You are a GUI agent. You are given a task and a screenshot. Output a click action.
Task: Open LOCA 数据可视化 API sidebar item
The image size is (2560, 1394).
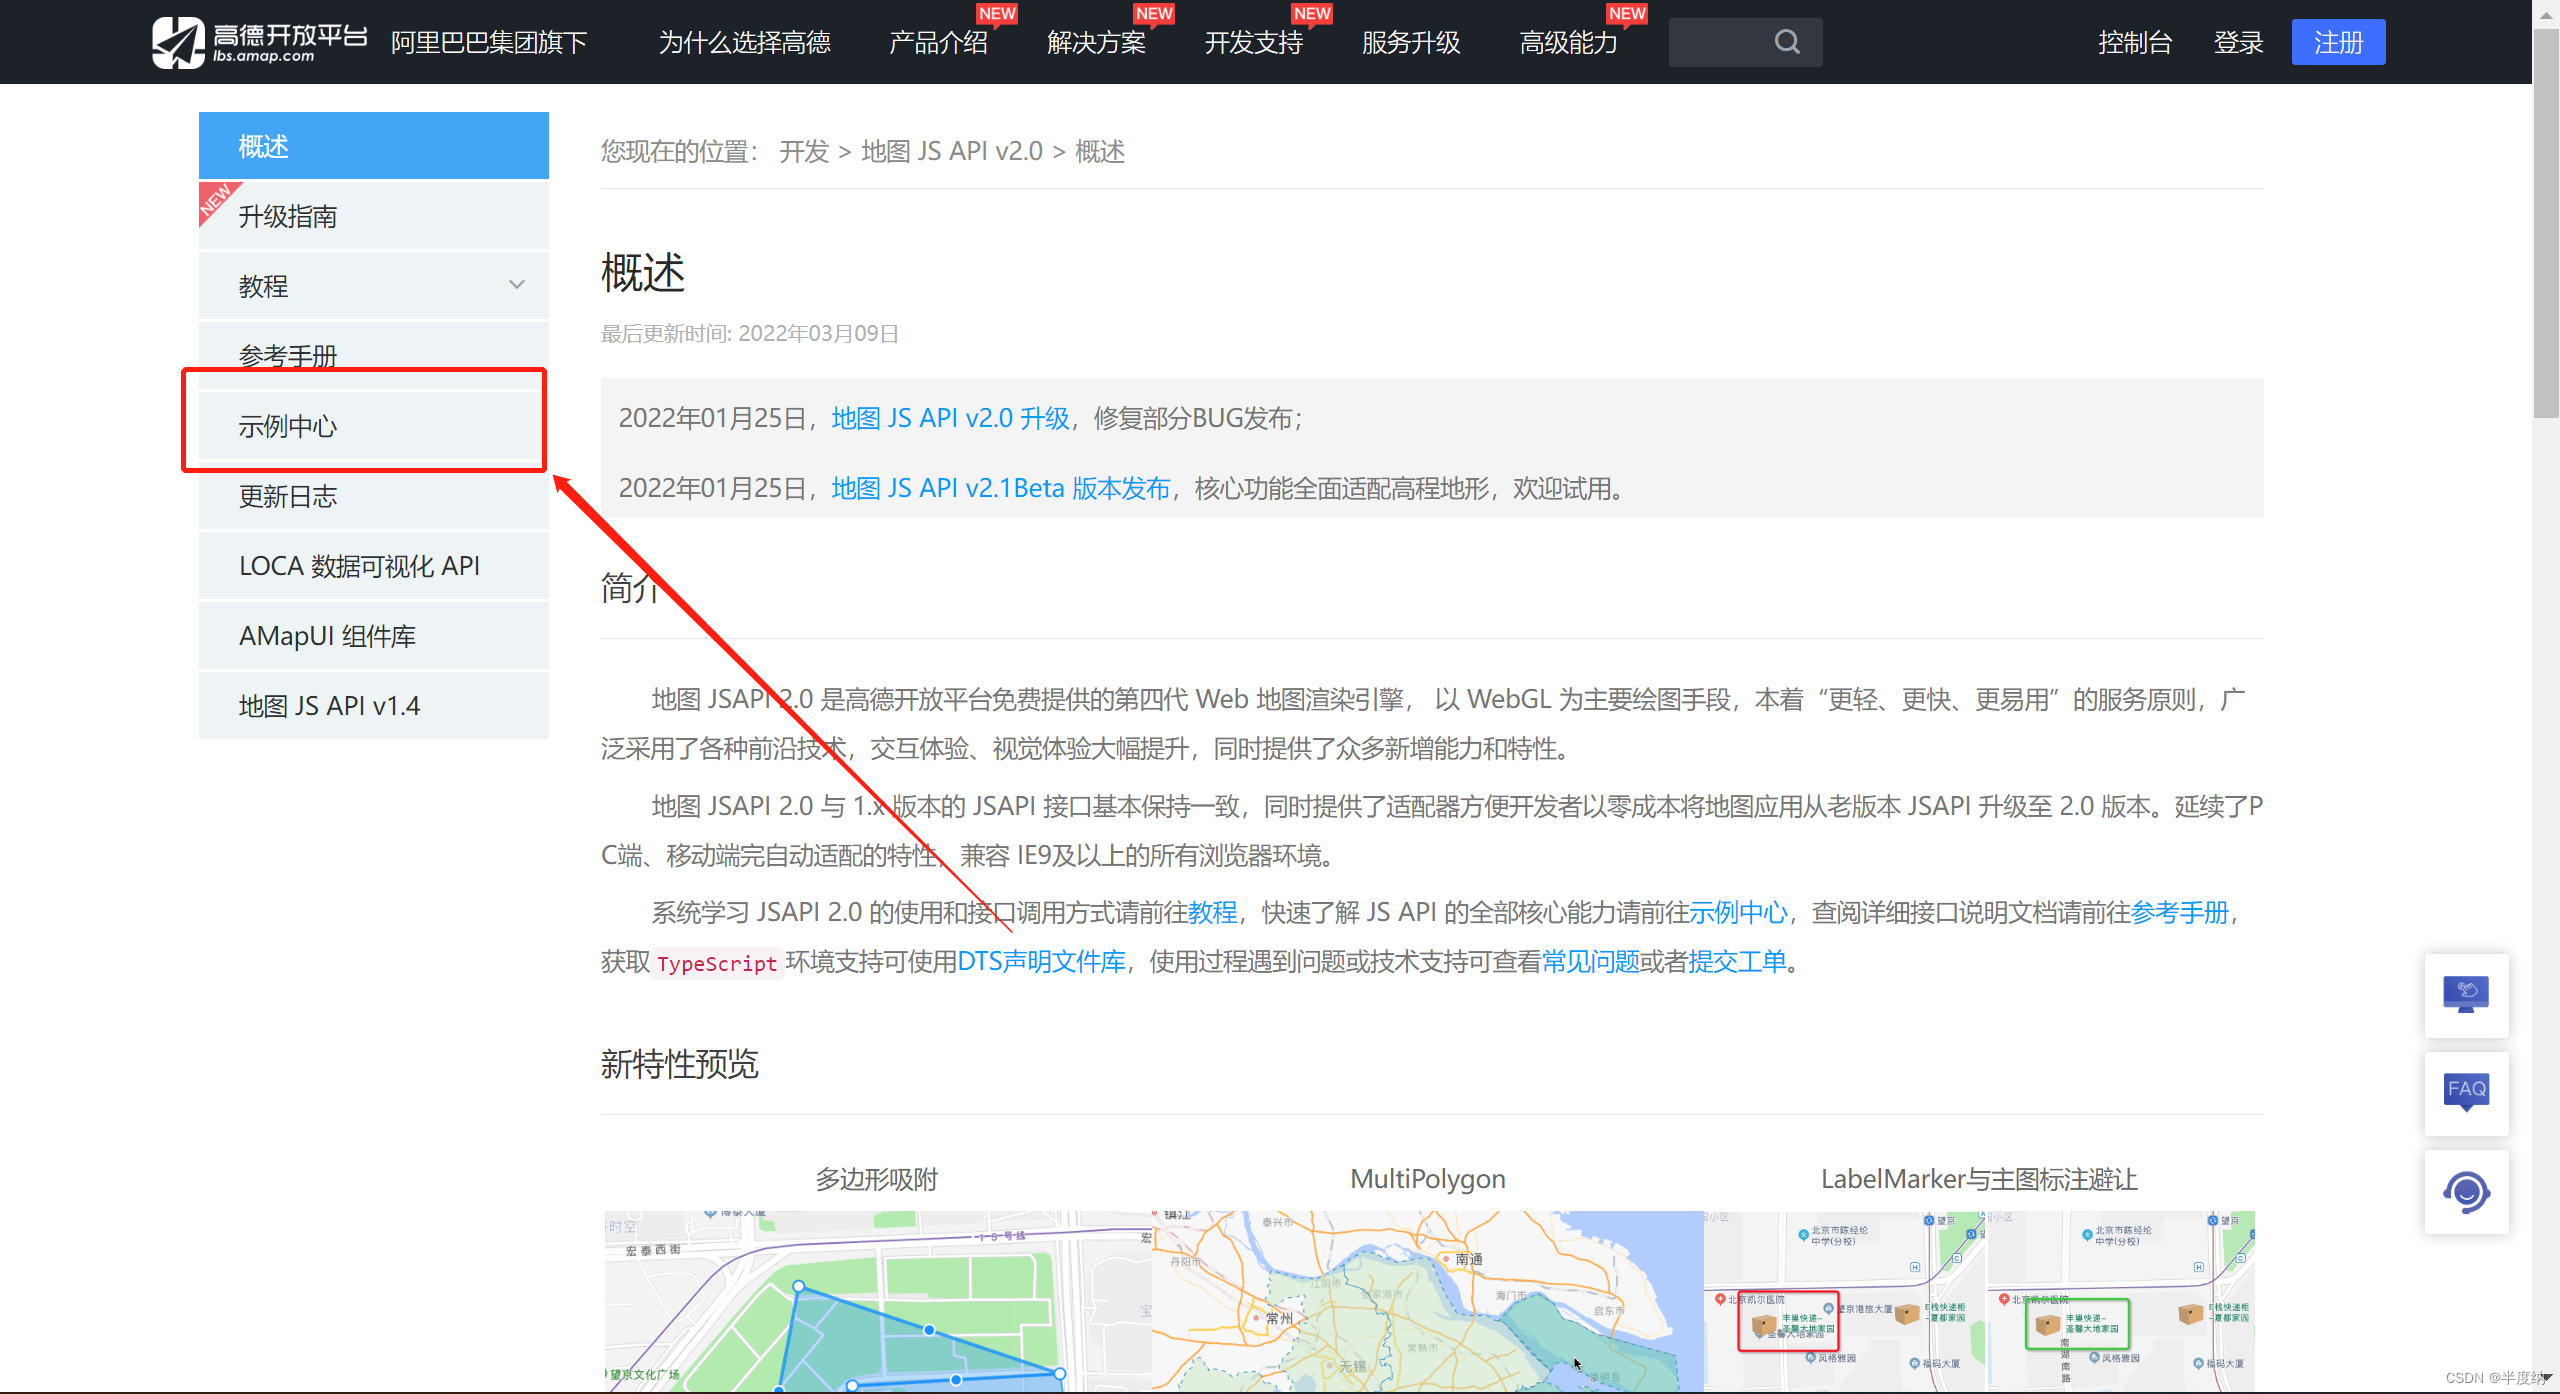pyautogui.click(x=374, y=566)
